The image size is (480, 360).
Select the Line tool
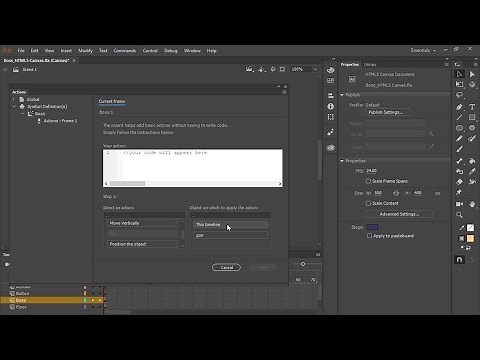[460, 117]
